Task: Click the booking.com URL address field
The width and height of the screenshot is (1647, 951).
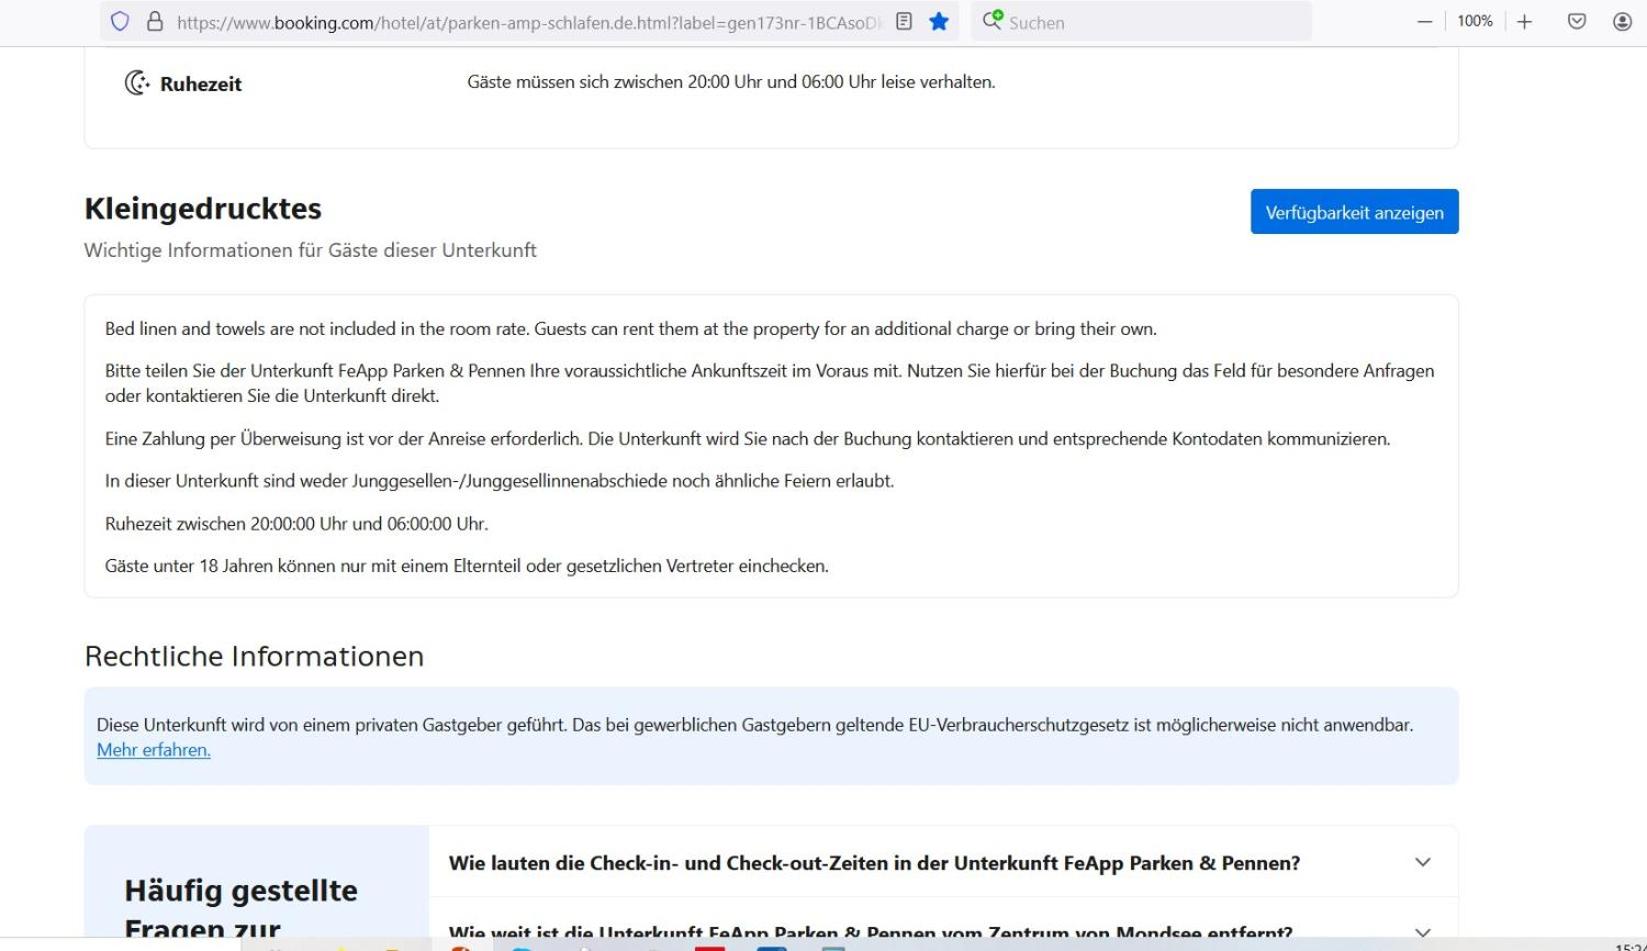Action: (x=529, y=22)
